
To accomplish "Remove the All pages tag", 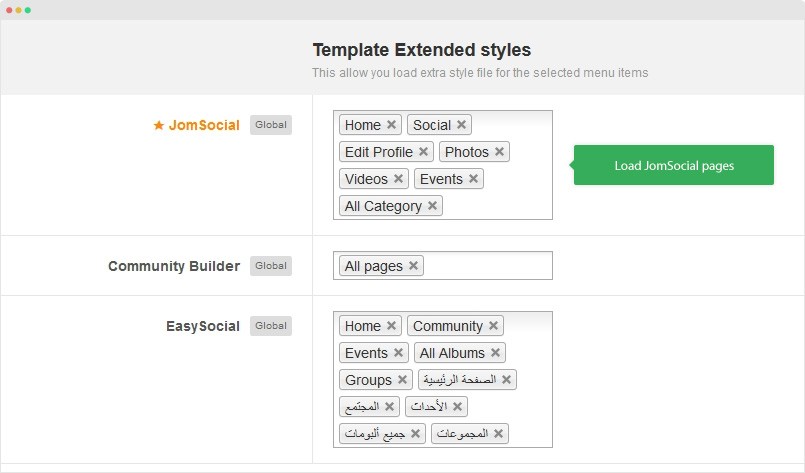I will pos(413,266).
